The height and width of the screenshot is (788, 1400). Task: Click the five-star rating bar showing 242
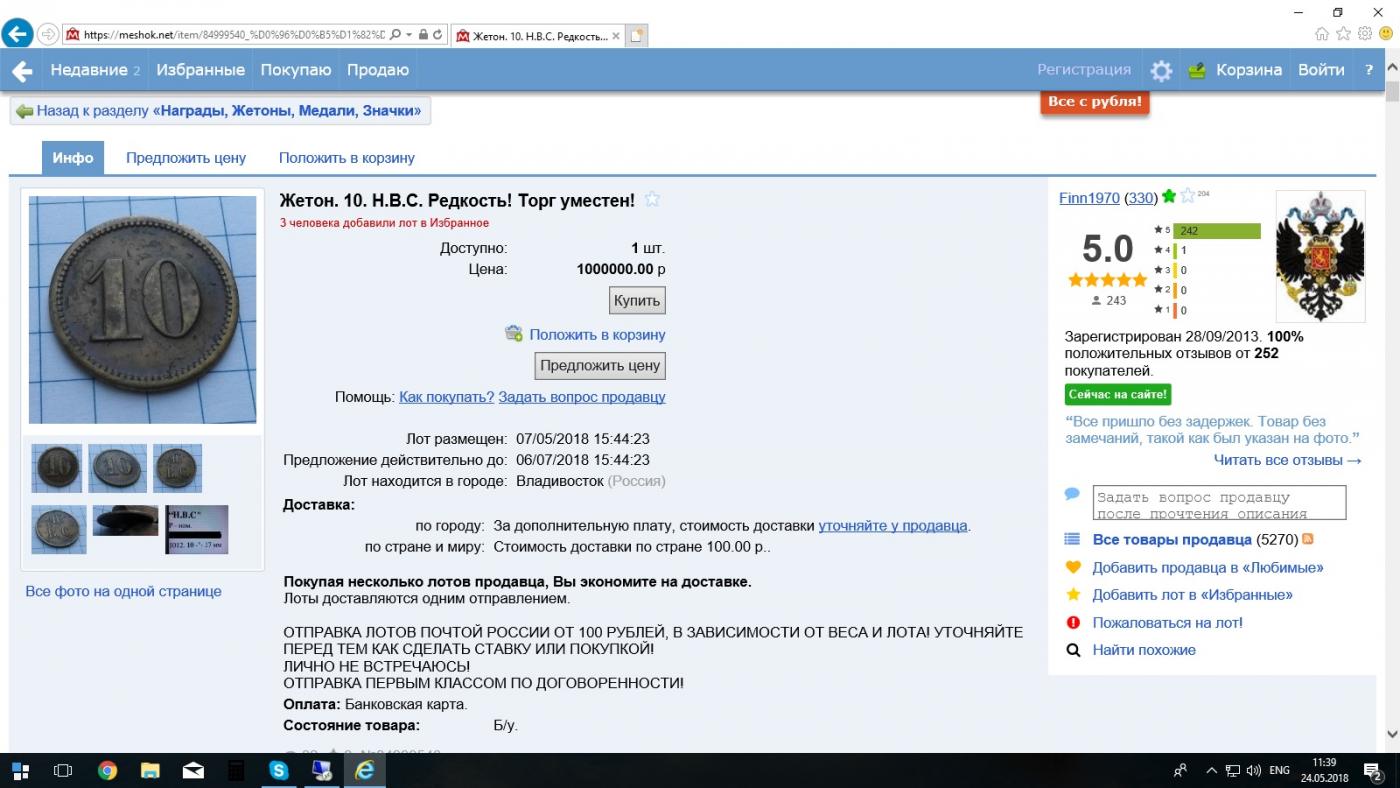[x=1216, y=230]
